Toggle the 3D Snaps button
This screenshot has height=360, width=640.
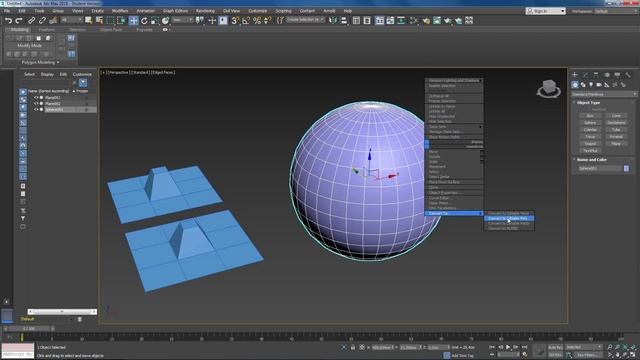point(235,20)
